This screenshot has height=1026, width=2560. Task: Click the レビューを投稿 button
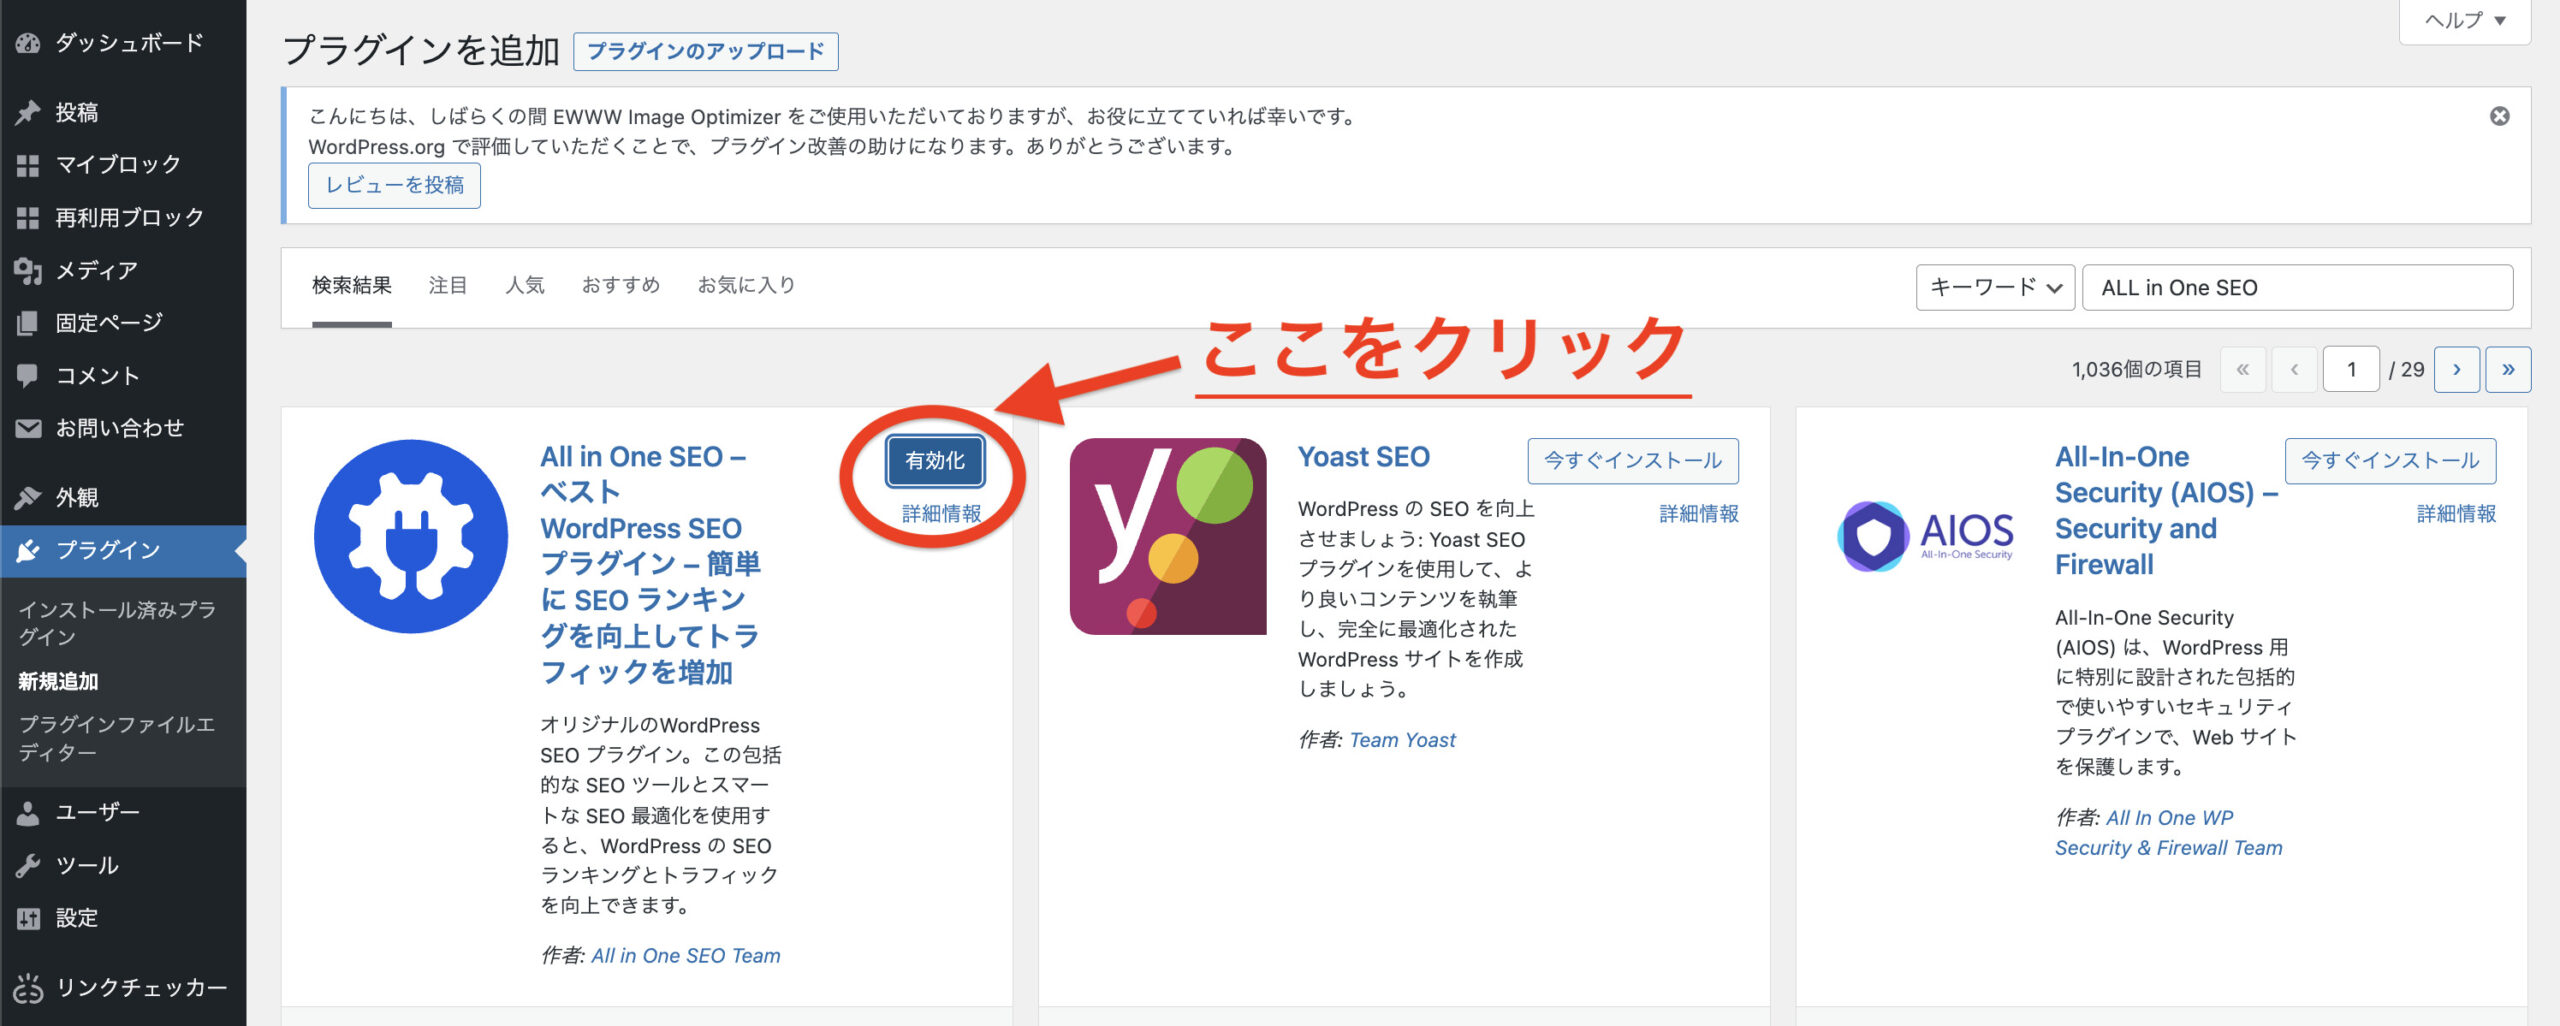(394, 186)
